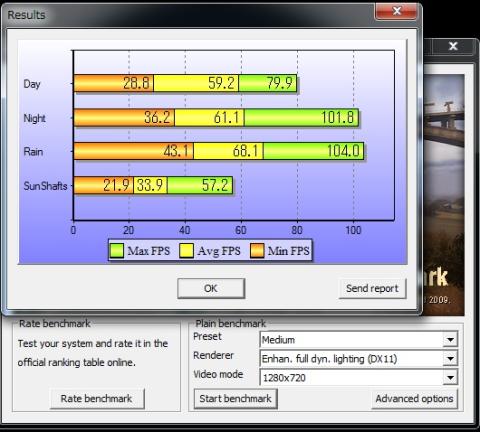This screenshot has height=432, width=480.
Task: Expand the Video mode dropdown arrow
Action: [450, 378]
